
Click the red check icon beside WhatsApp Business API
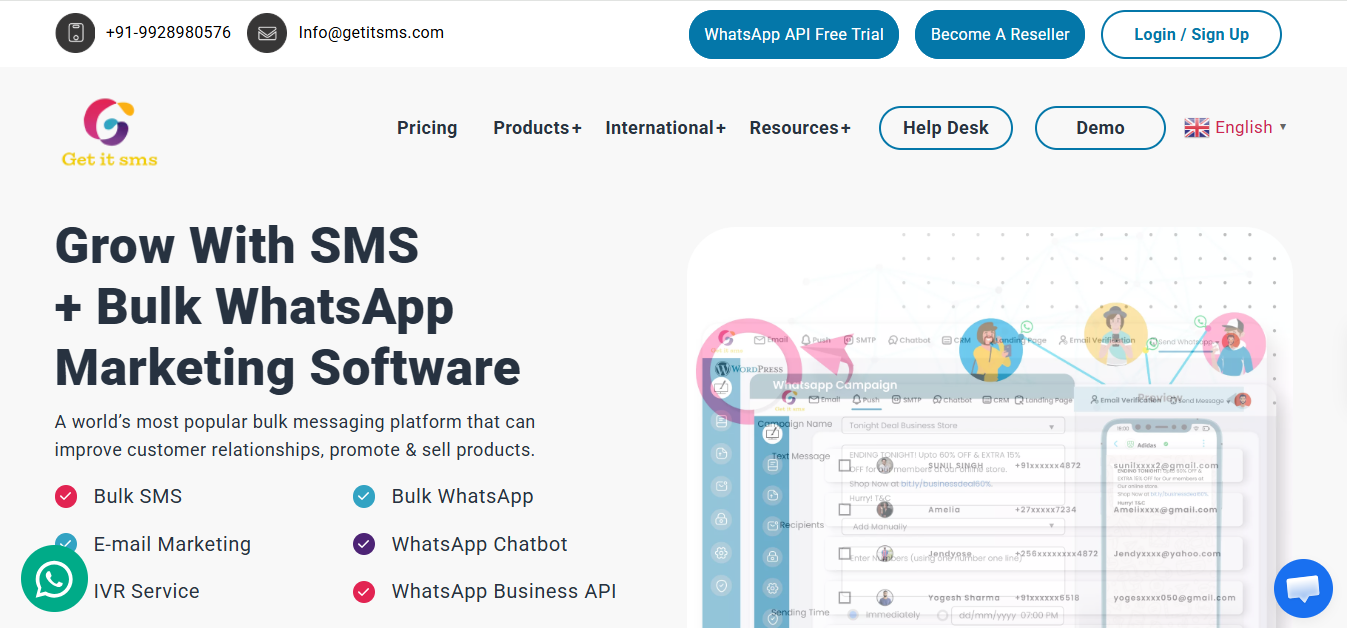[x=364, y=591]
